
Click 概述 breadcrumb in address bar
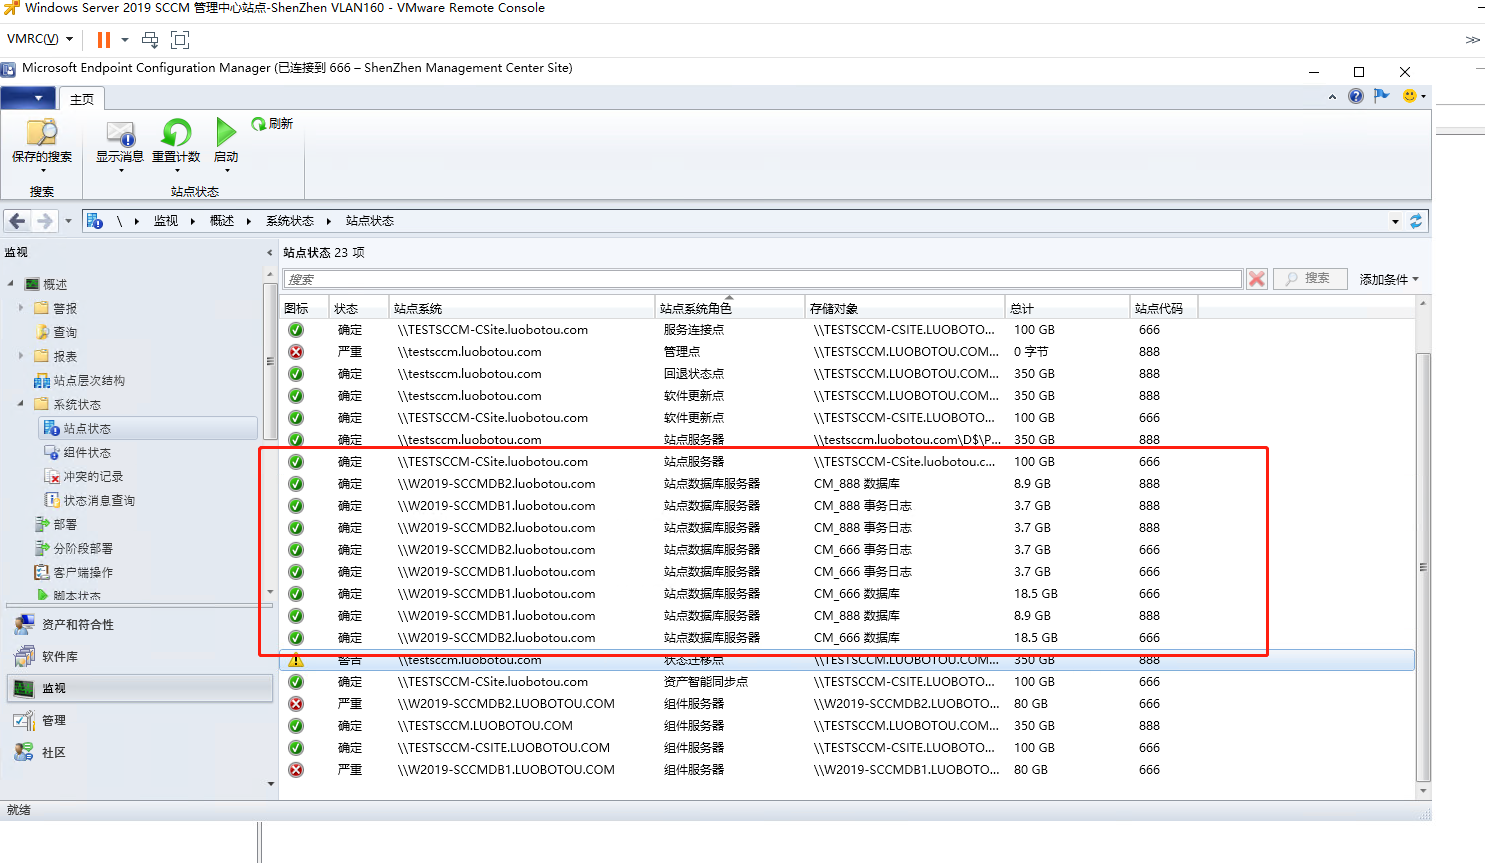(x=222, y=221)
